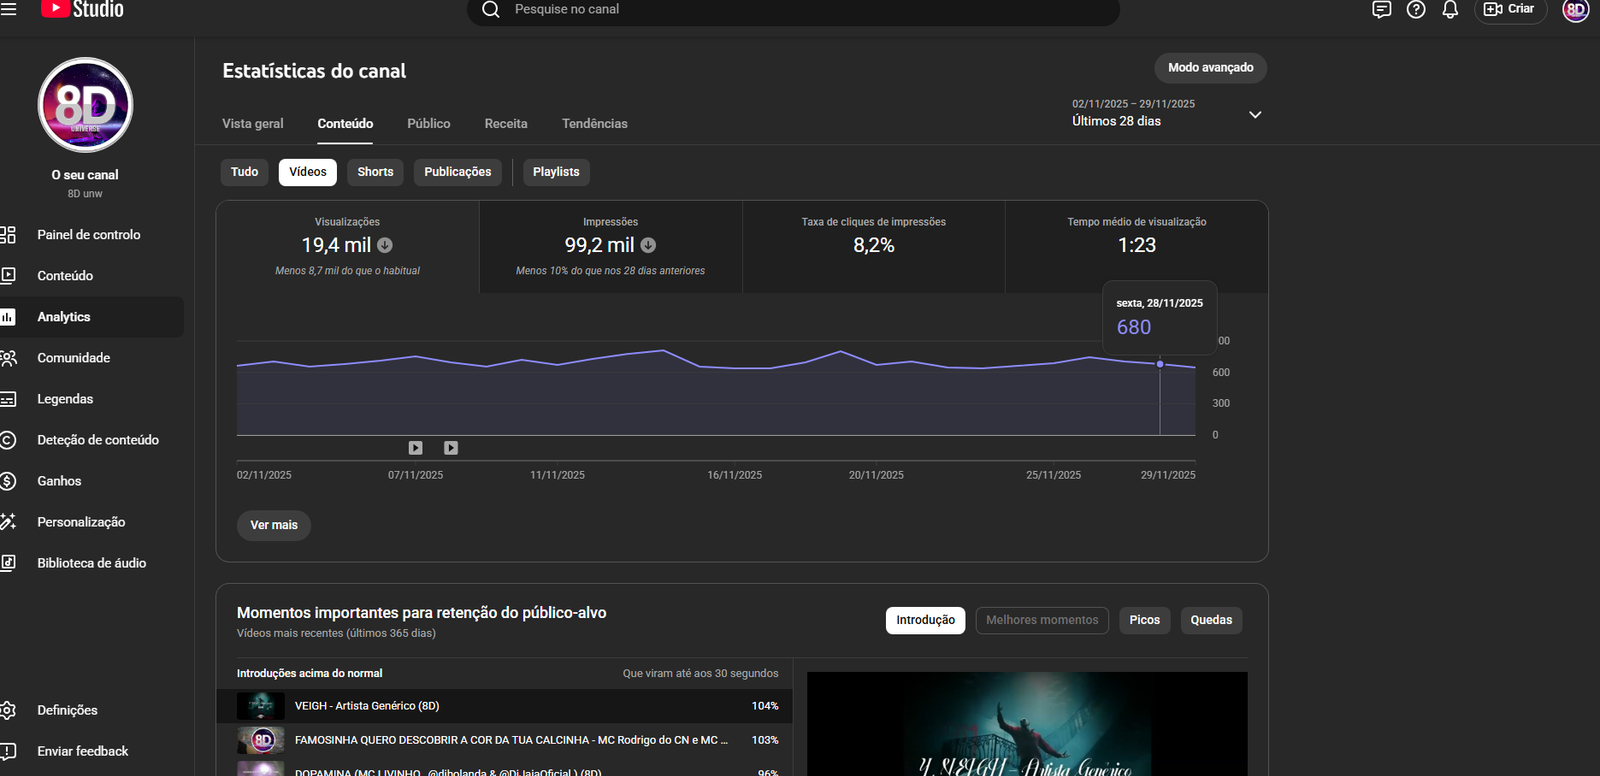Select the Playlists filter chip
Viewport: 1600px width, 776px height.
pyautogui.click(x=556, y=172)
